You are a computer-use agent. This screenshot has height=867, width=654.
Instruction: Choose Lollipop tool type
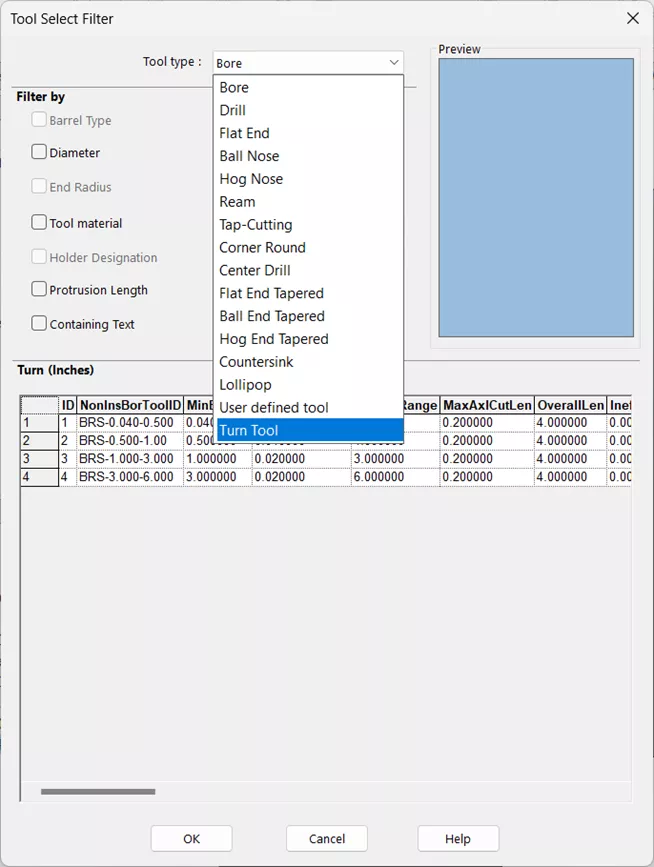(x=308, y=384)
